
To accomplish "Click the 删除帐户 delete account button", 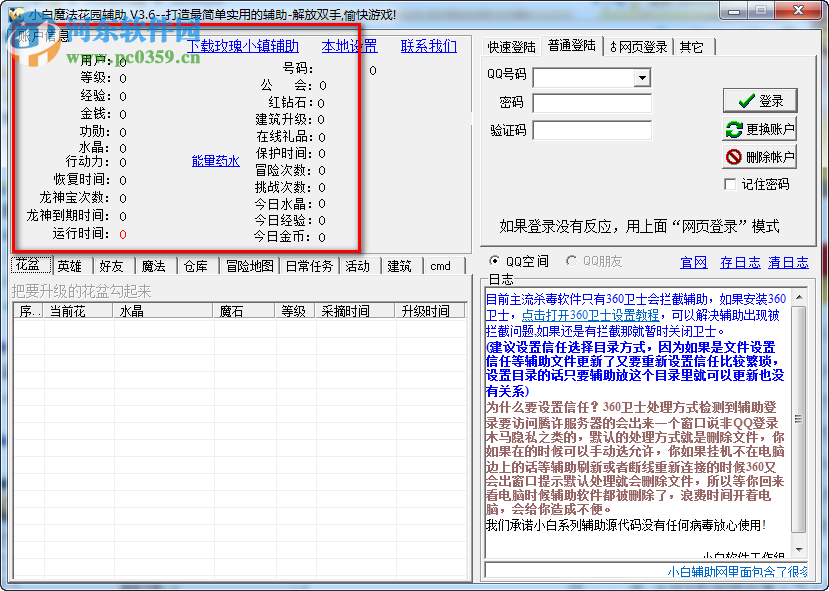I will 760,156.
